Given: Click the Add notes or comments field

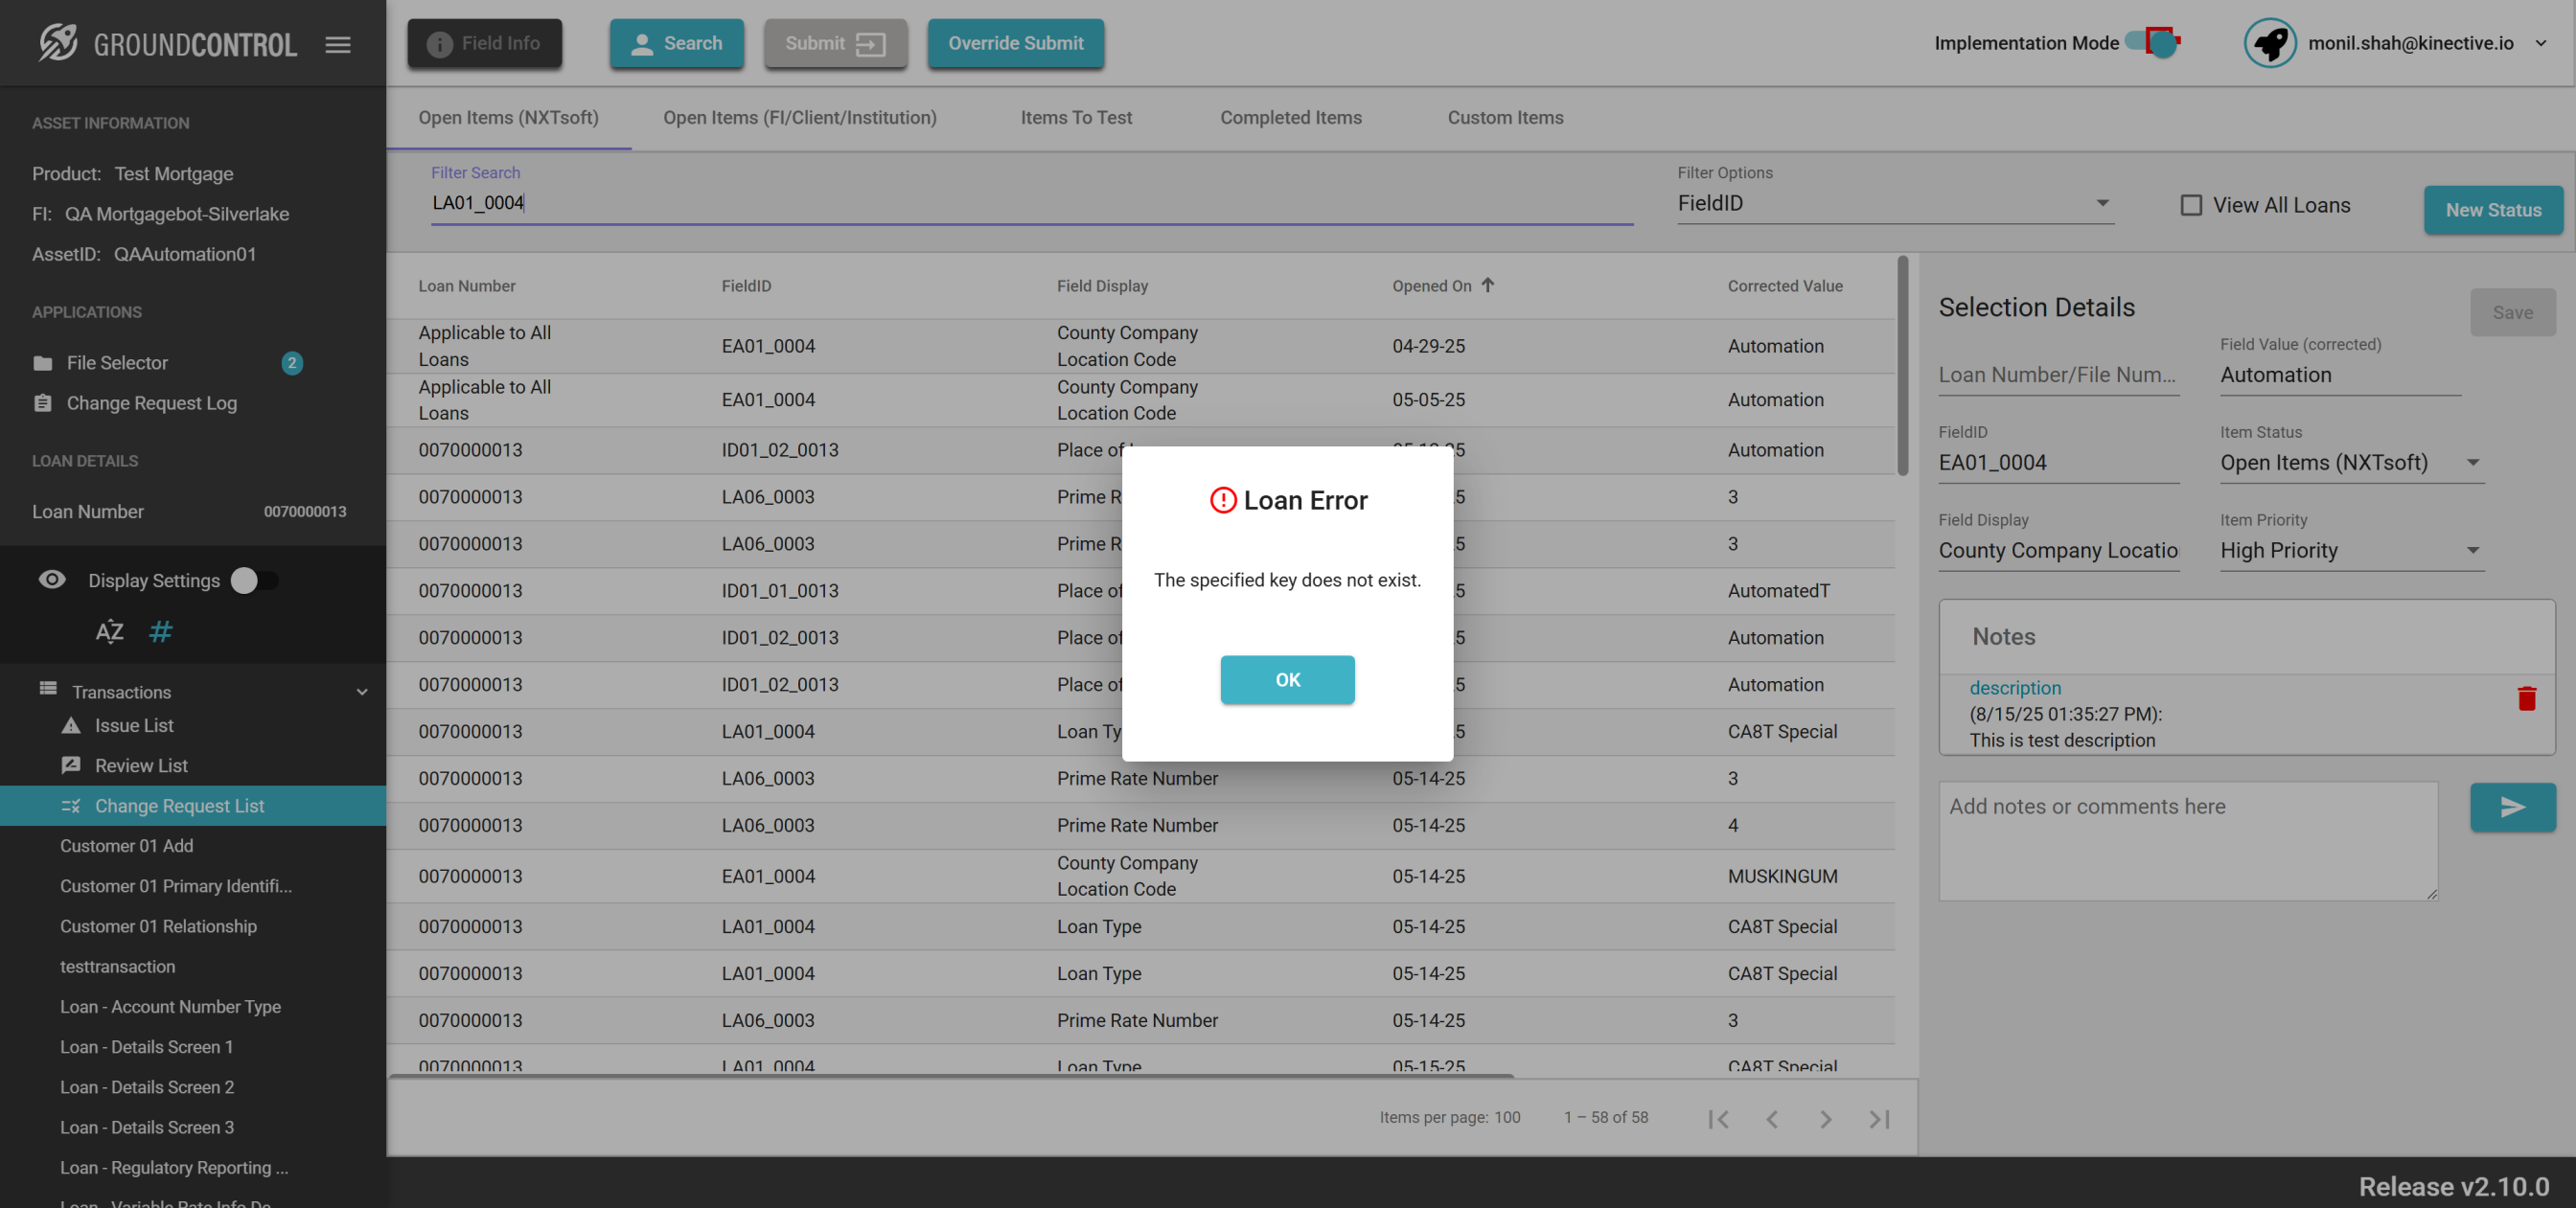Looking at the screenshot, I should click(x=2187, y=841).
